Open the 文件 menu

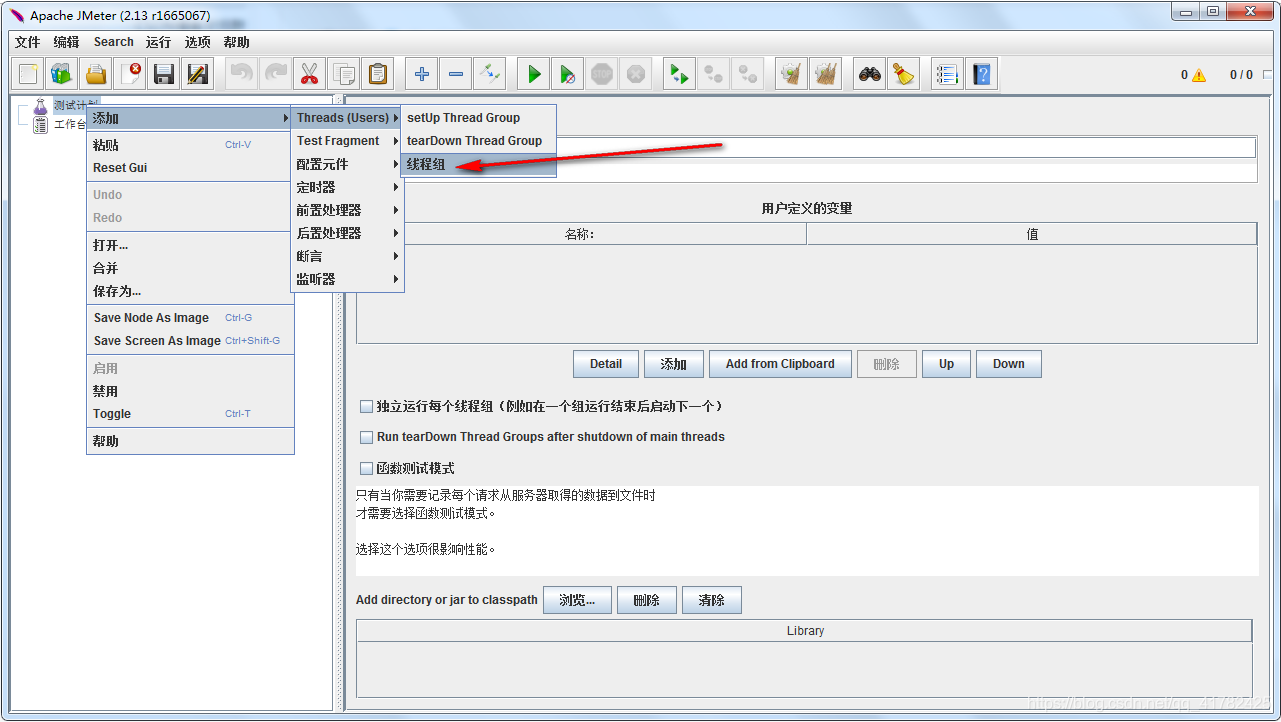28,42
